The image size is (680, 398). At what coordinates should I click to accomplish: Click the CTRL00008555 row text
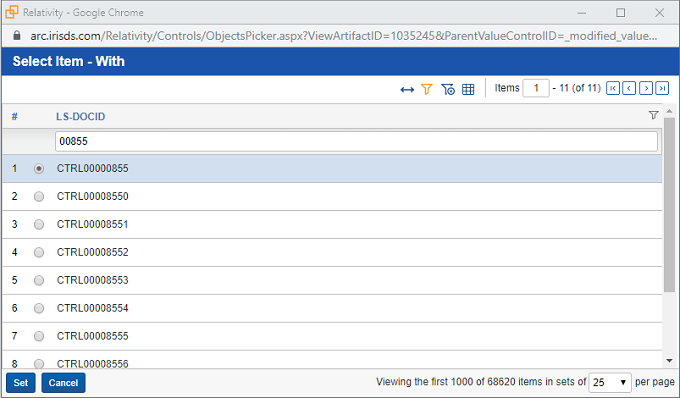(x=92, y=336)
